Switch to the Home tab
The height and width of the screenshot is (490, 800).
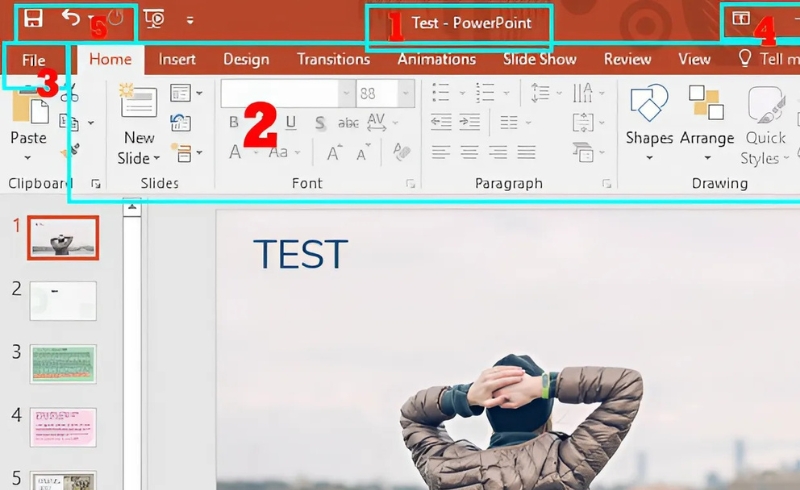pos(110,59)
